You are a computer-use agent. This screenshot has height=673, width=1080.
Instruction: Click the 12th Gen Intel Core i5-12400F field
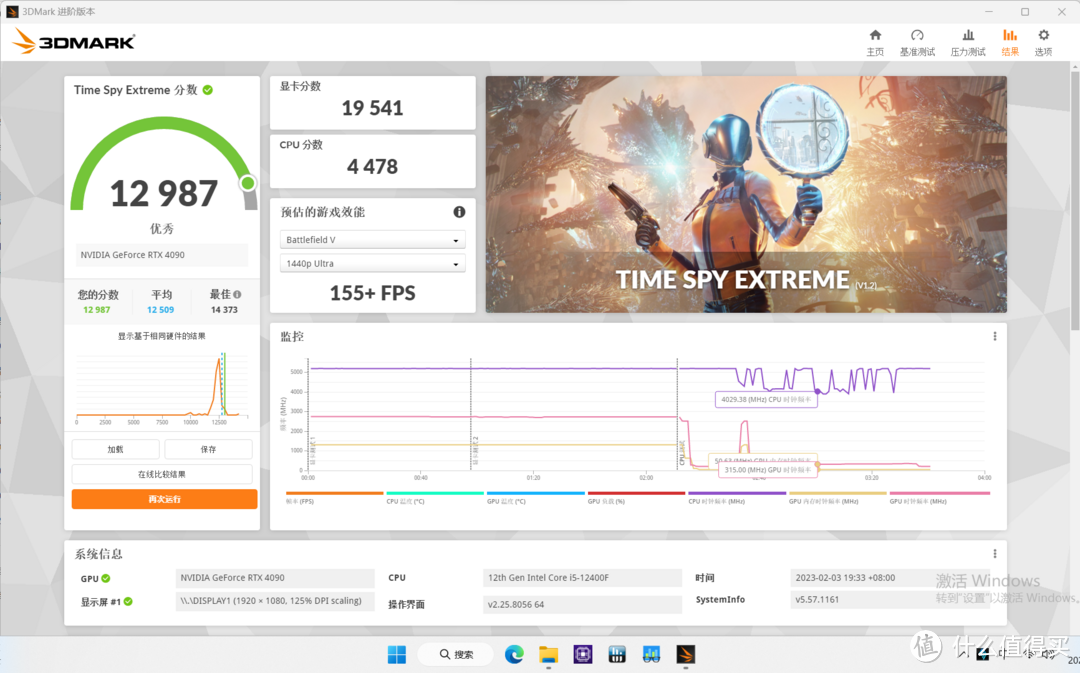point(582,578)
